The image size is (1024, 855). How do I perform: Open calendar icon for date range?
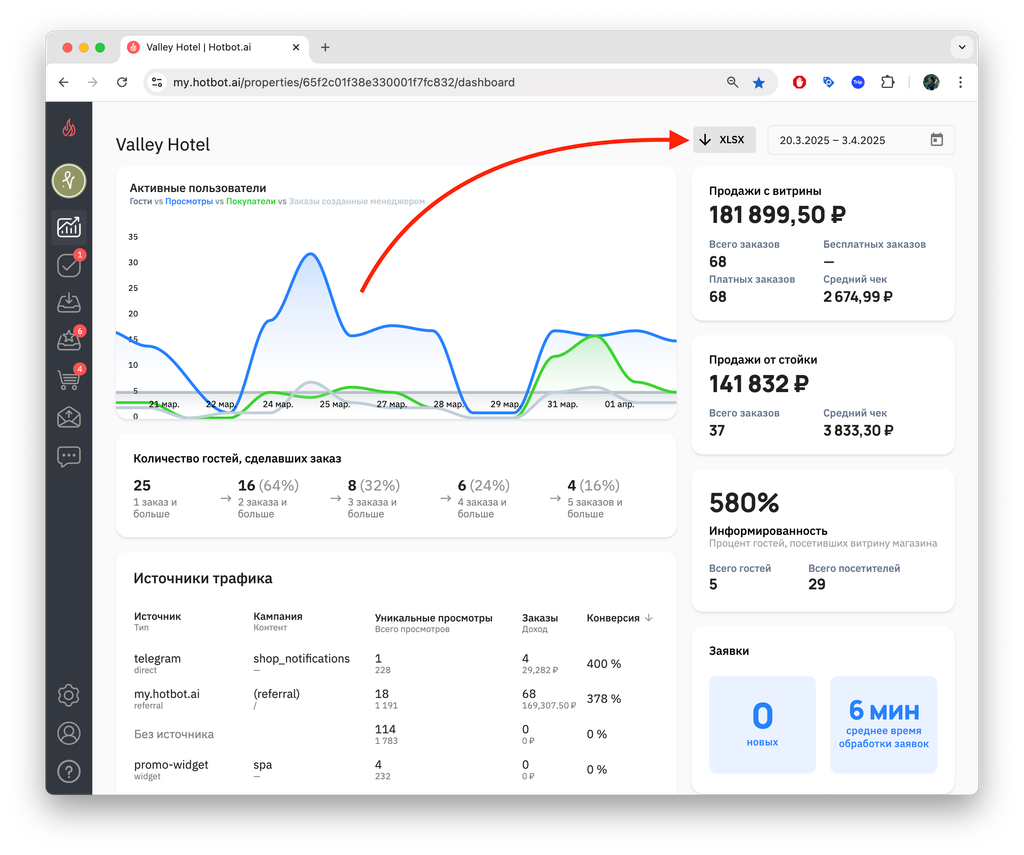click(x=936, y=140)
